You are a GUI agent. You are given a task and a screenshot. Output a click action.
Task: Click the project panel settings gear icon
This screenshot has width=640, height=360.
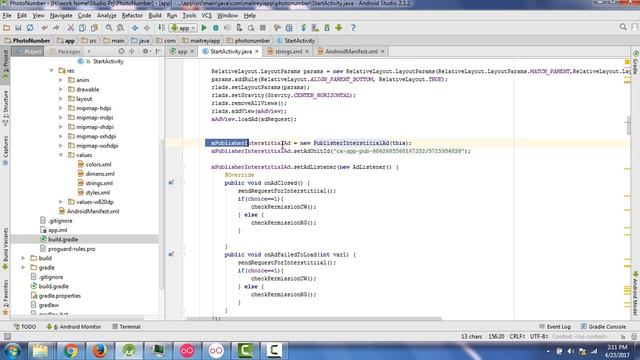146,51
